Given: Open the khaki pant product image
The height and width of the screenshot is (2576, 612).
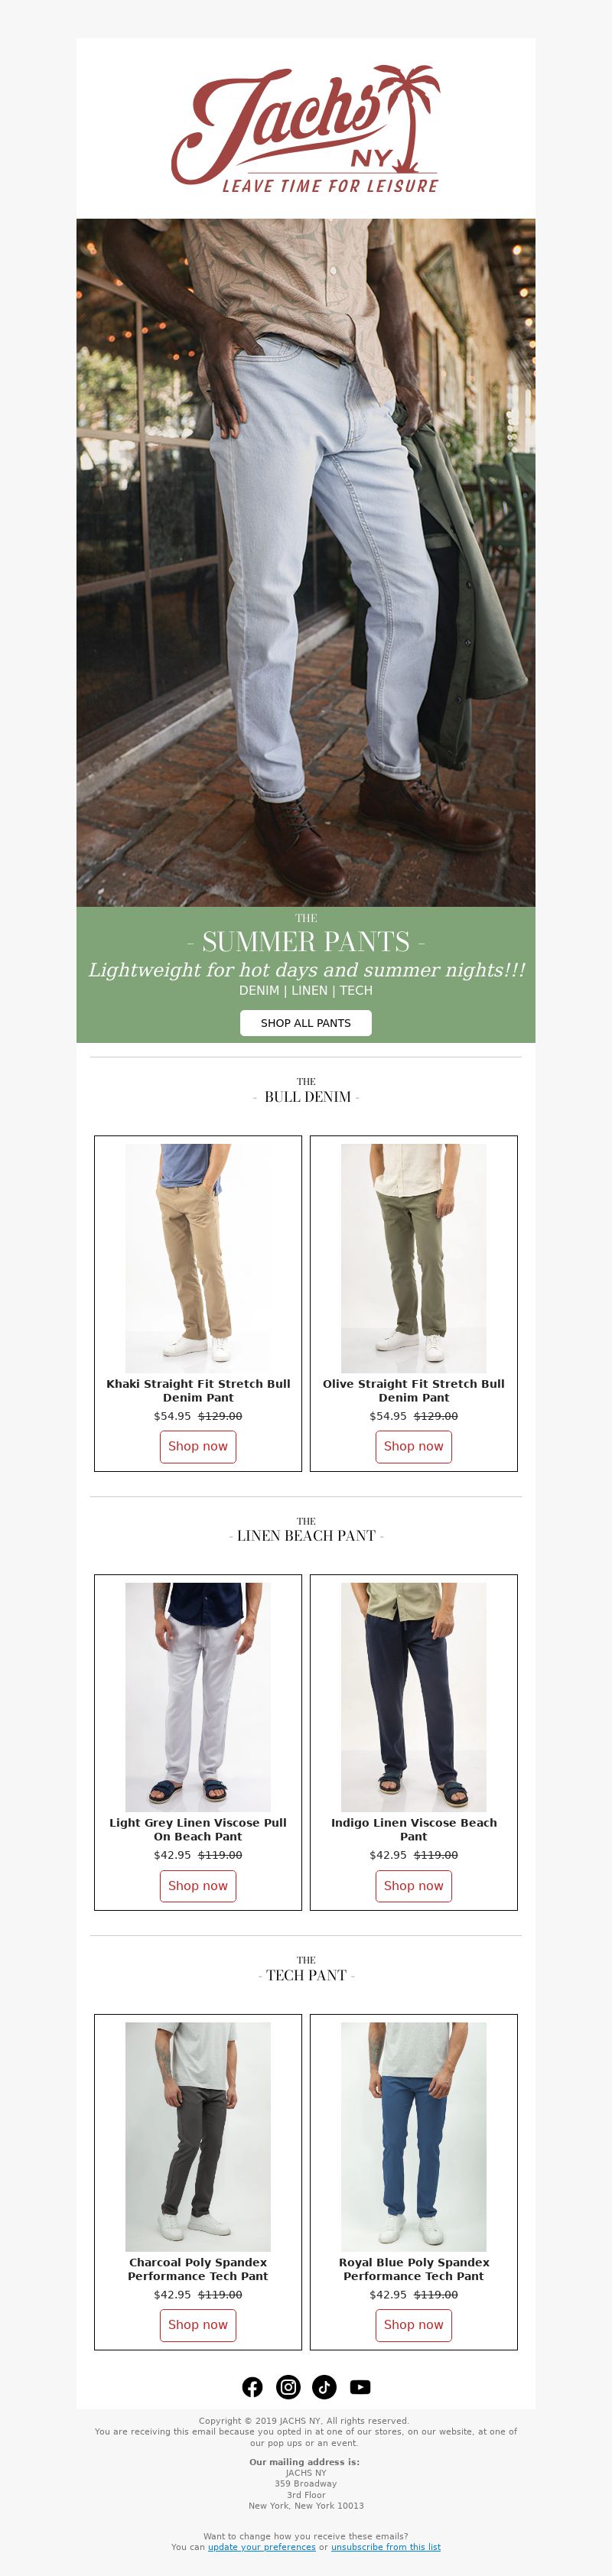Looking at the screenshot, I should [x=198, y=1258].
